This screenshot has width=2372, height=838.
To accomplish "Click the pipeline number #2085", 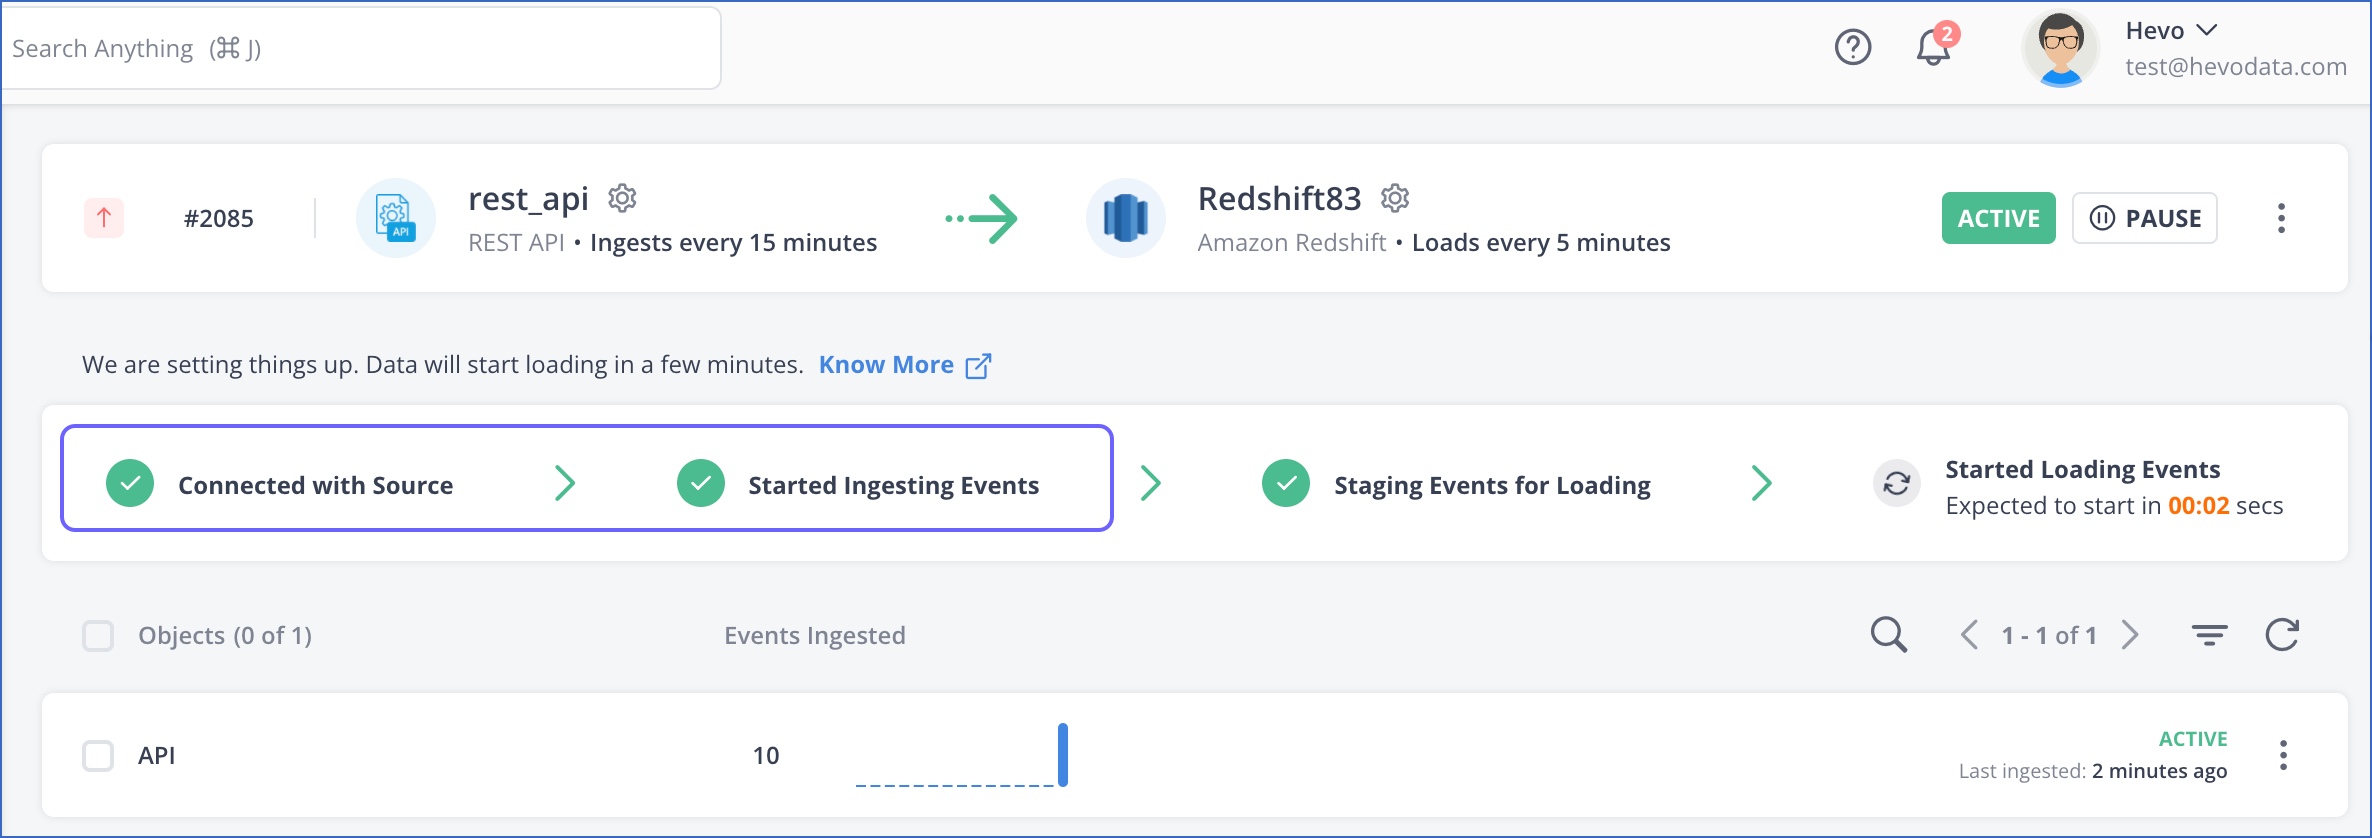I will click(x=219, y=219).
